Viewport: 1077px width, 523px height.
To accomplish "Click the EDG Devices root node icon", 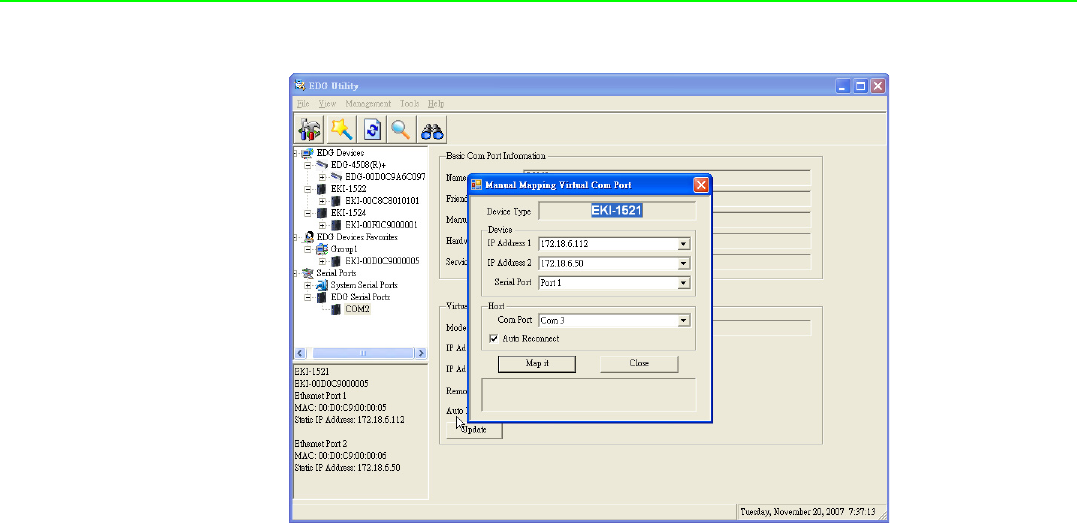I will tap(307, 153).
